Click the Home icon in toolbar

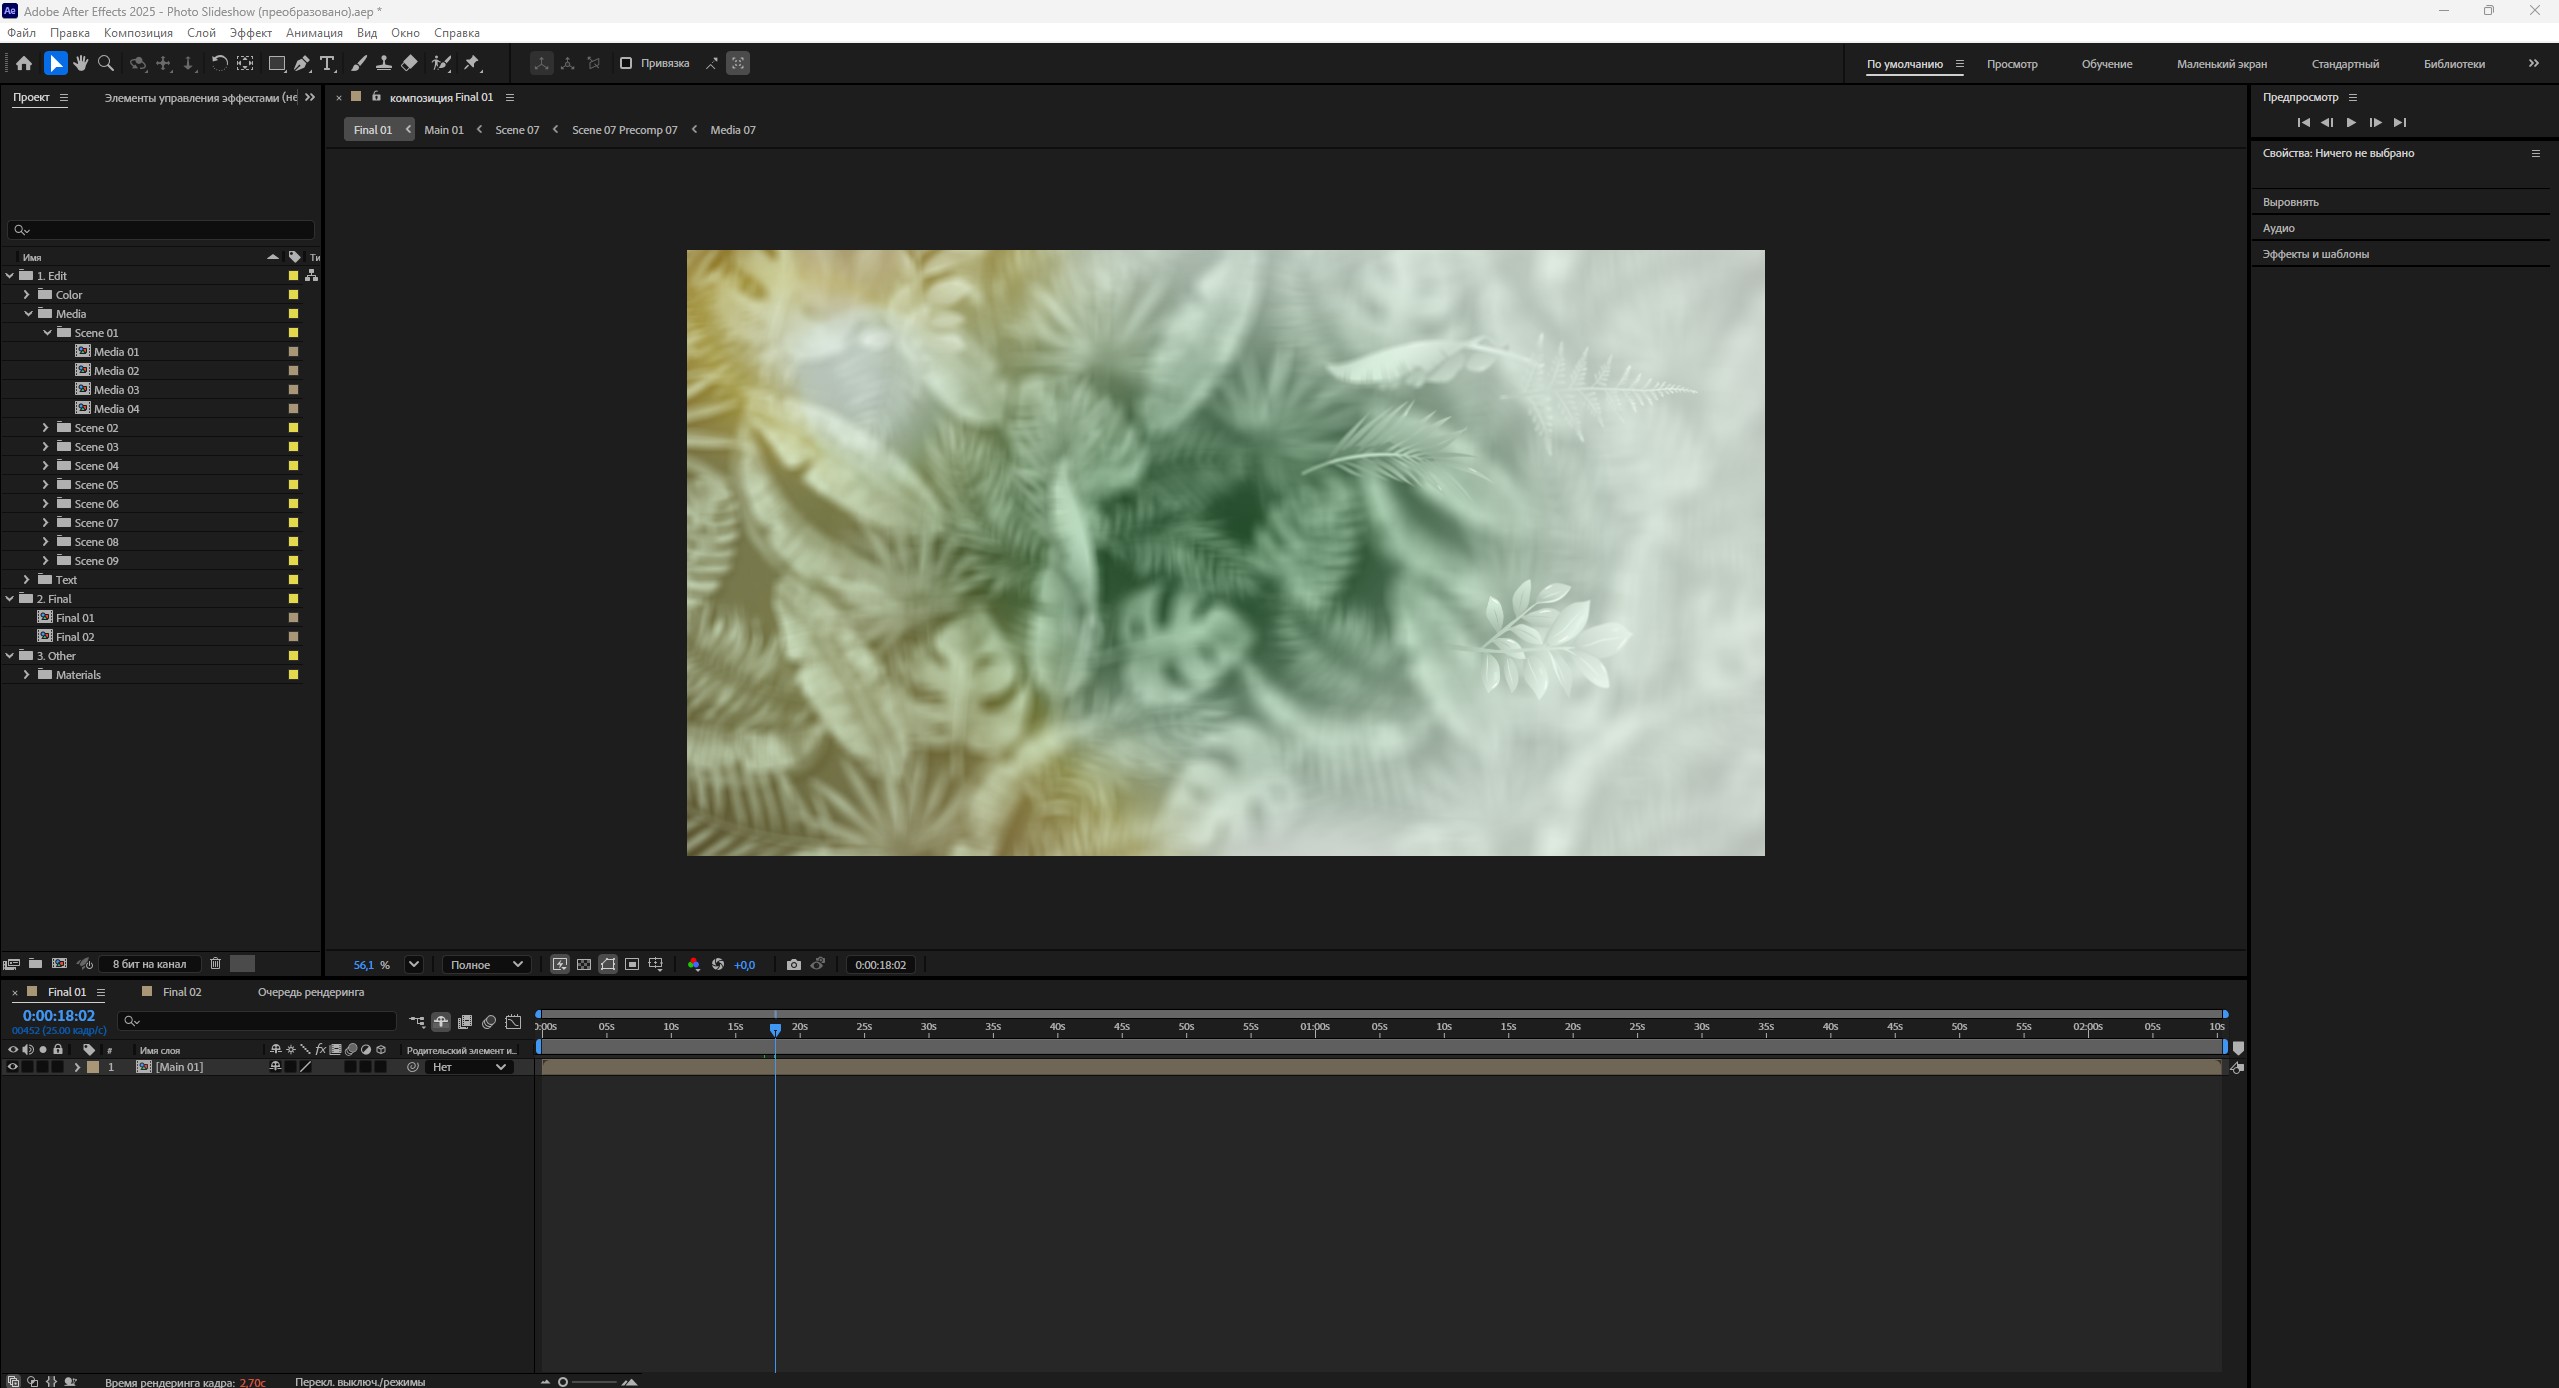(x=24, y=63)
